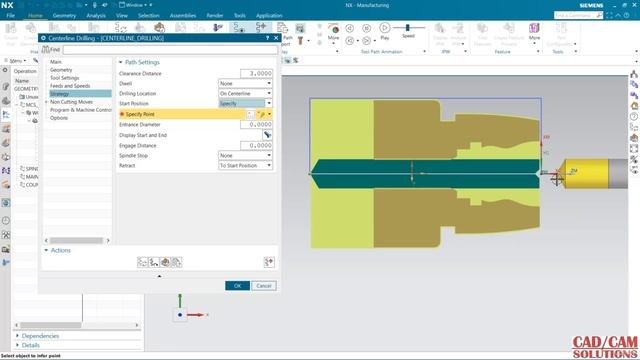Click the Entrance Diameter input field
Image resolution: width=640 pixels, height=360 pixels.
click(256, 124)
